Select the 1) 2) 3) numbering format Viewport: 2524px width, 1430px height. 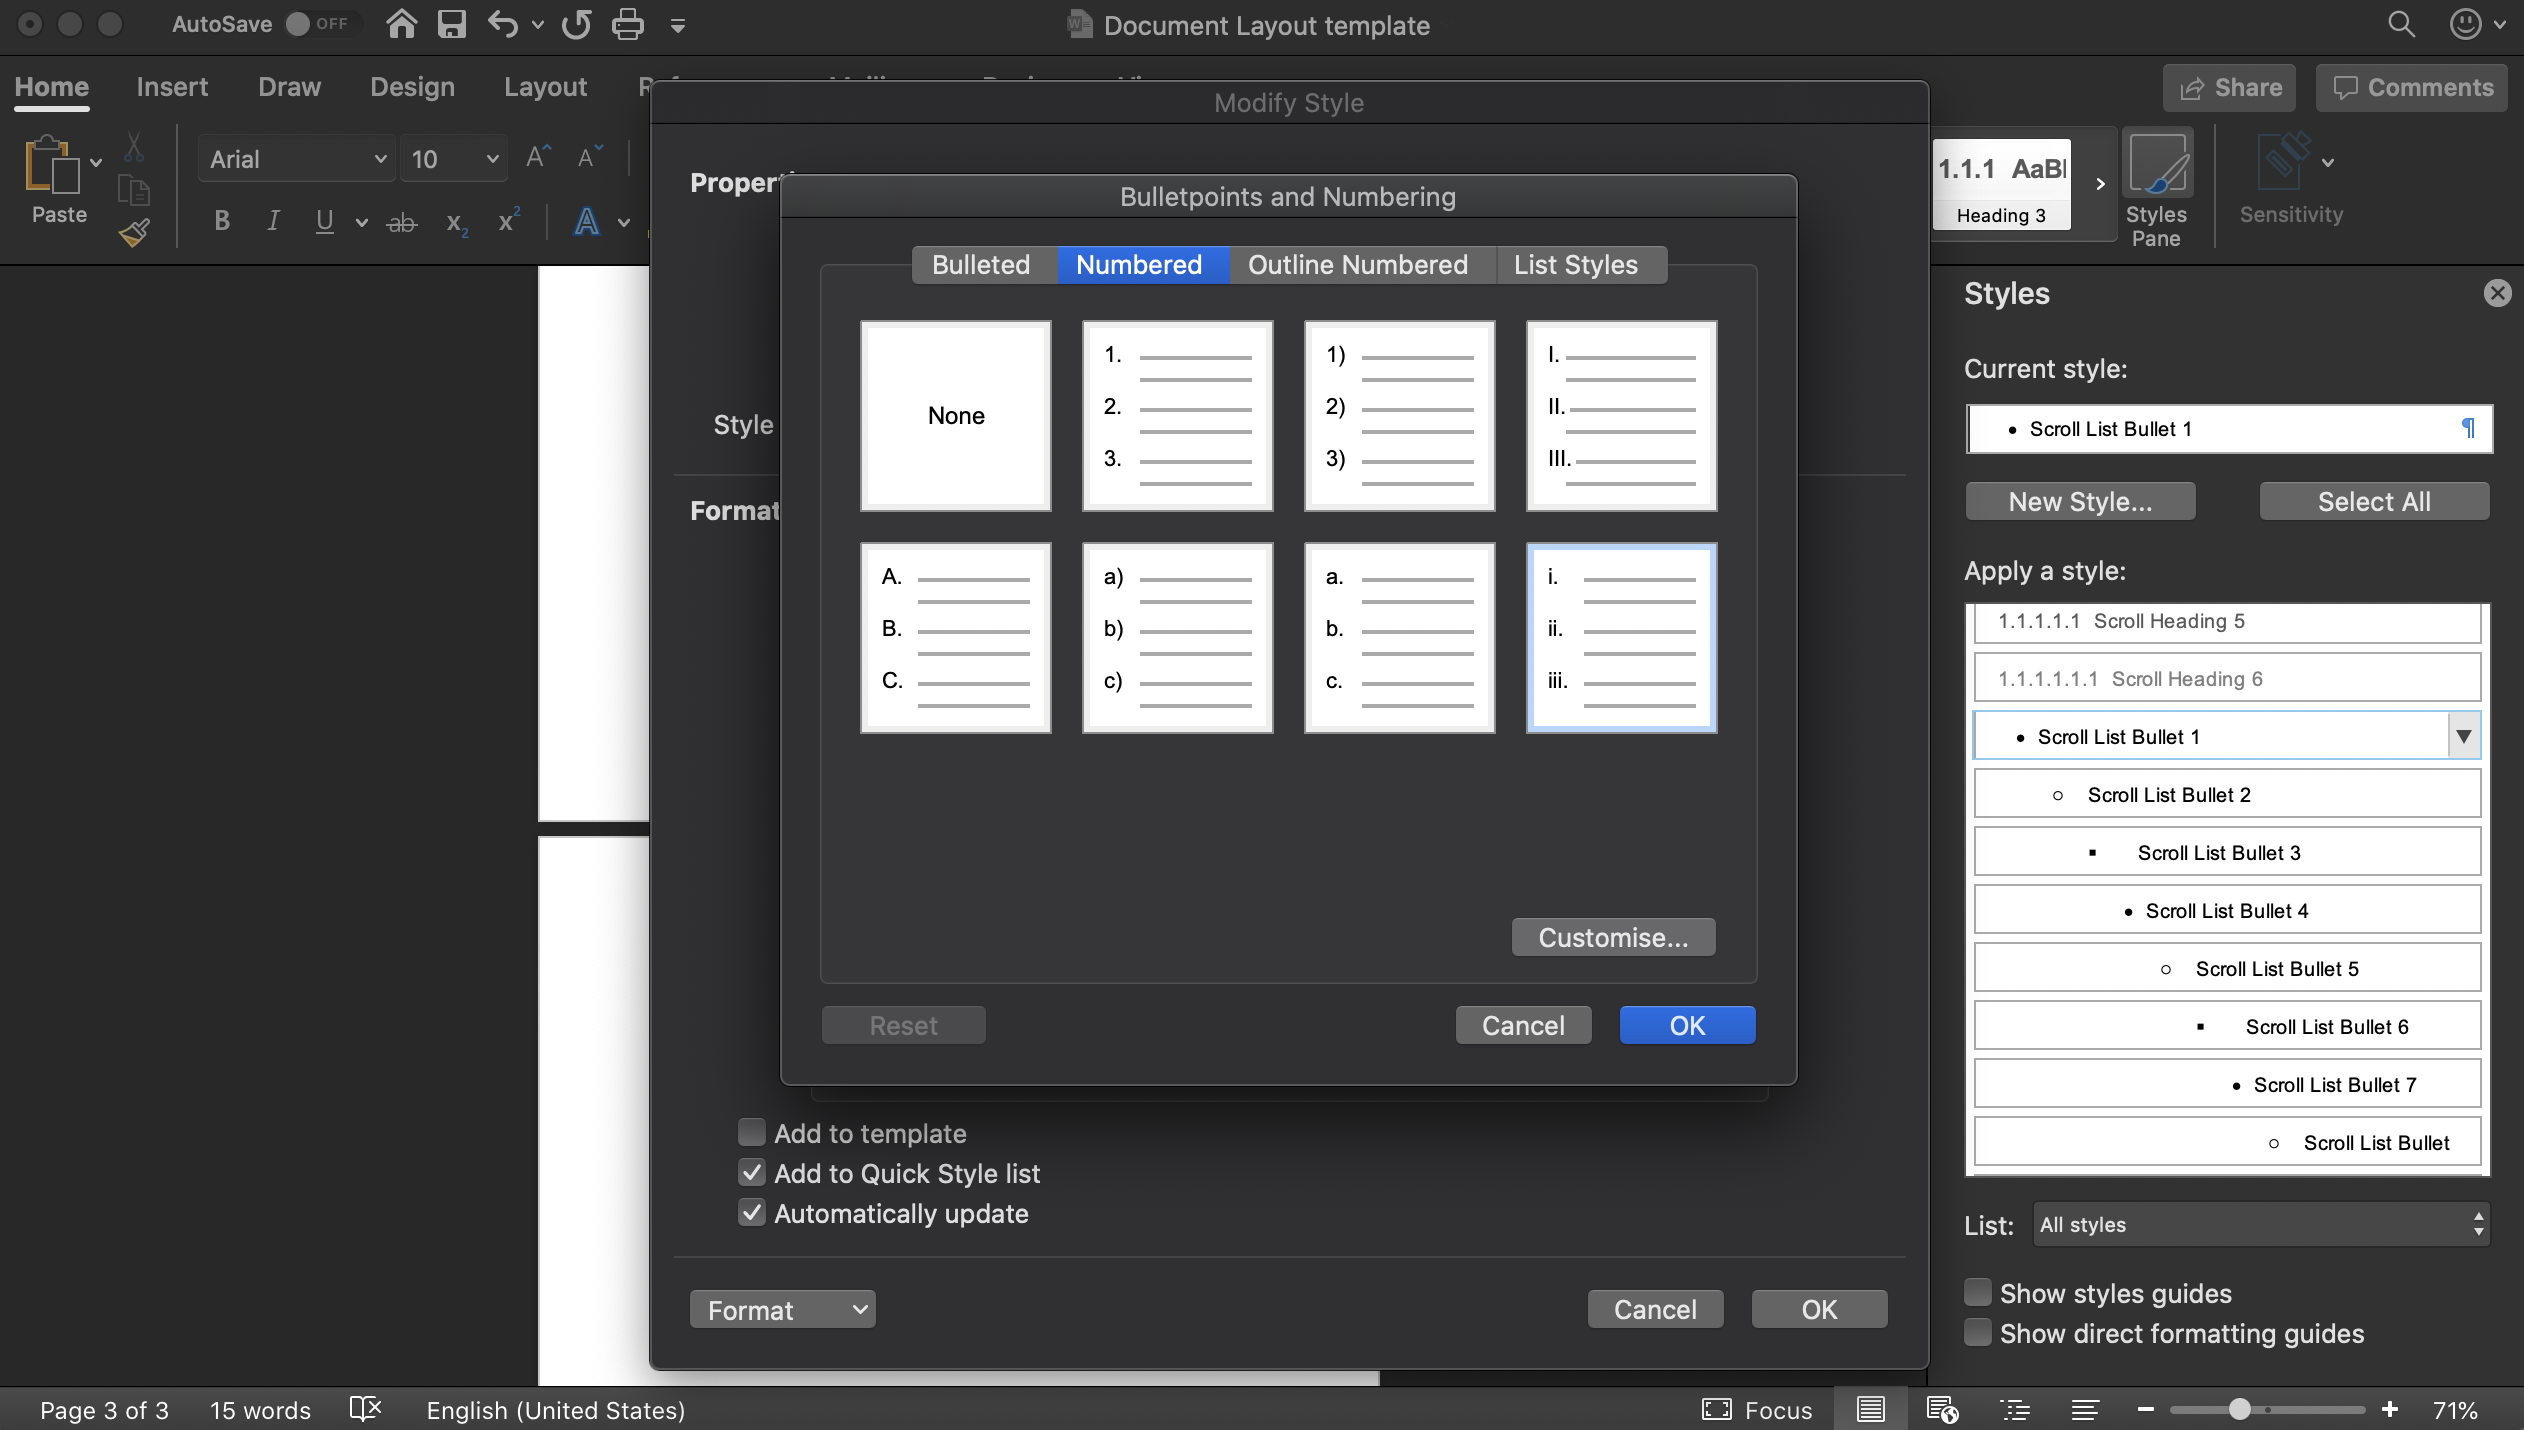(1399, 415)
